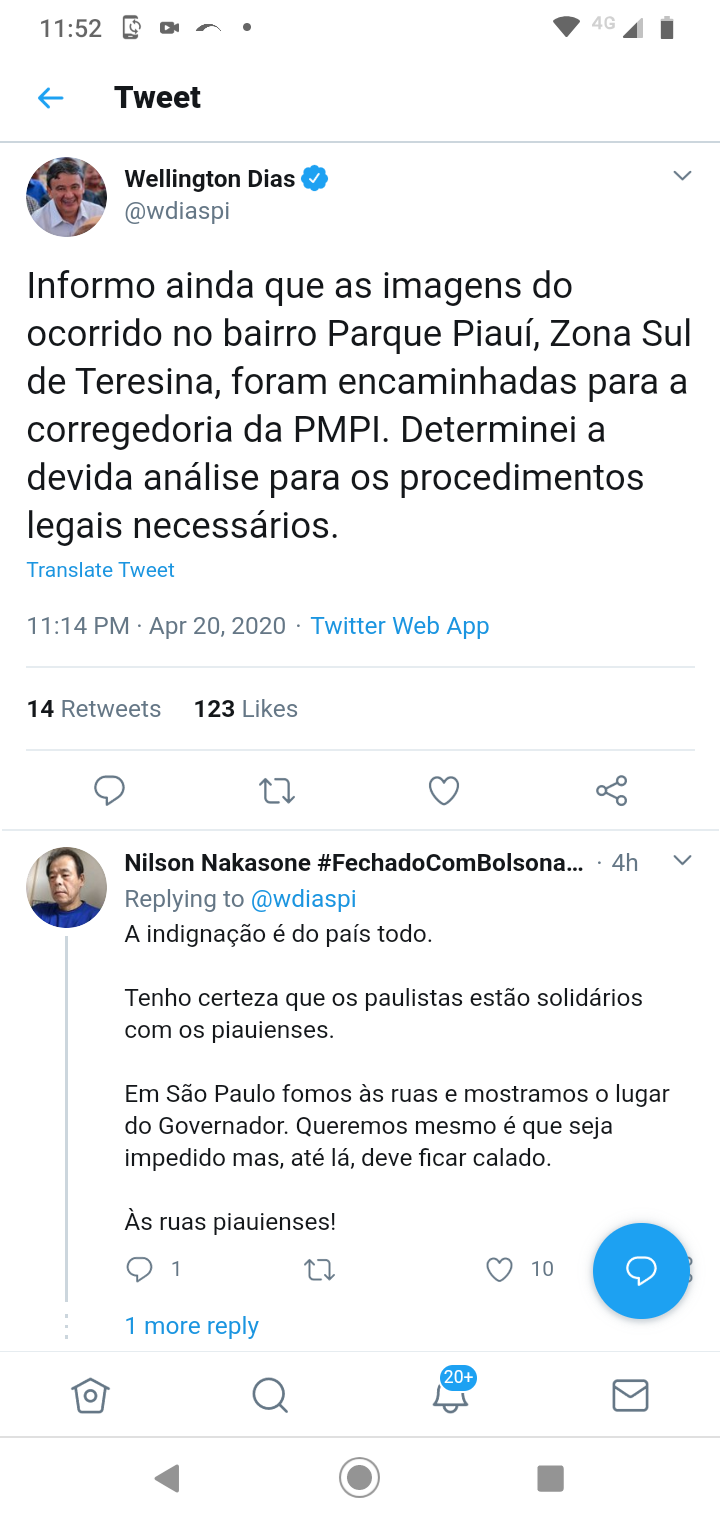The image size is (720, 1520).
Task: Open the Search tab
Action: coord(270,1395)
